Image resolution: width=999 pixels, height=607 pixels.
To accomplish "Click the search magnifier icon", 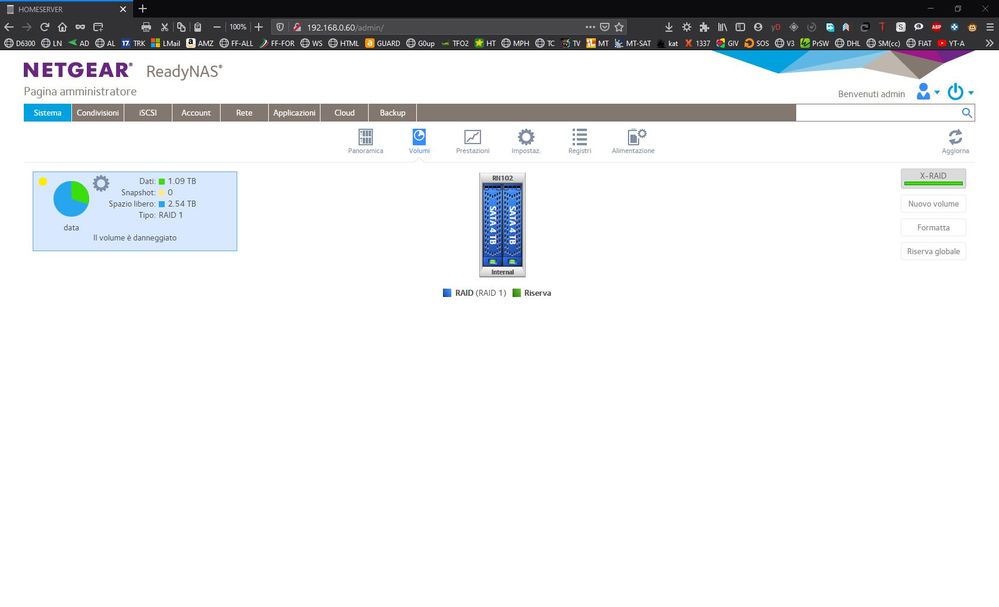I will 967,113.
